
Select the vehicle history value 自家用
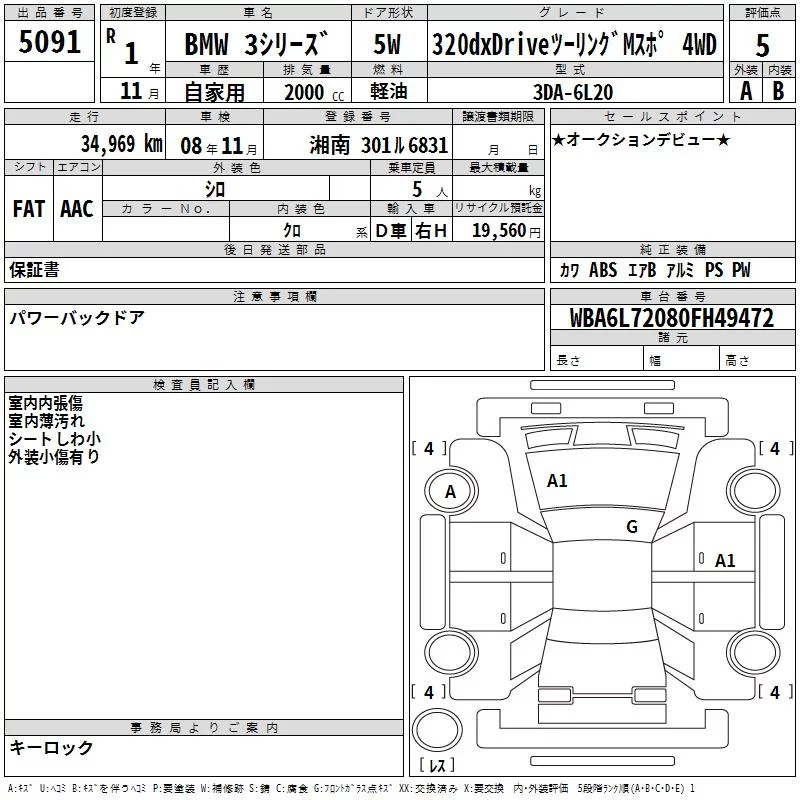coord(214,92)
